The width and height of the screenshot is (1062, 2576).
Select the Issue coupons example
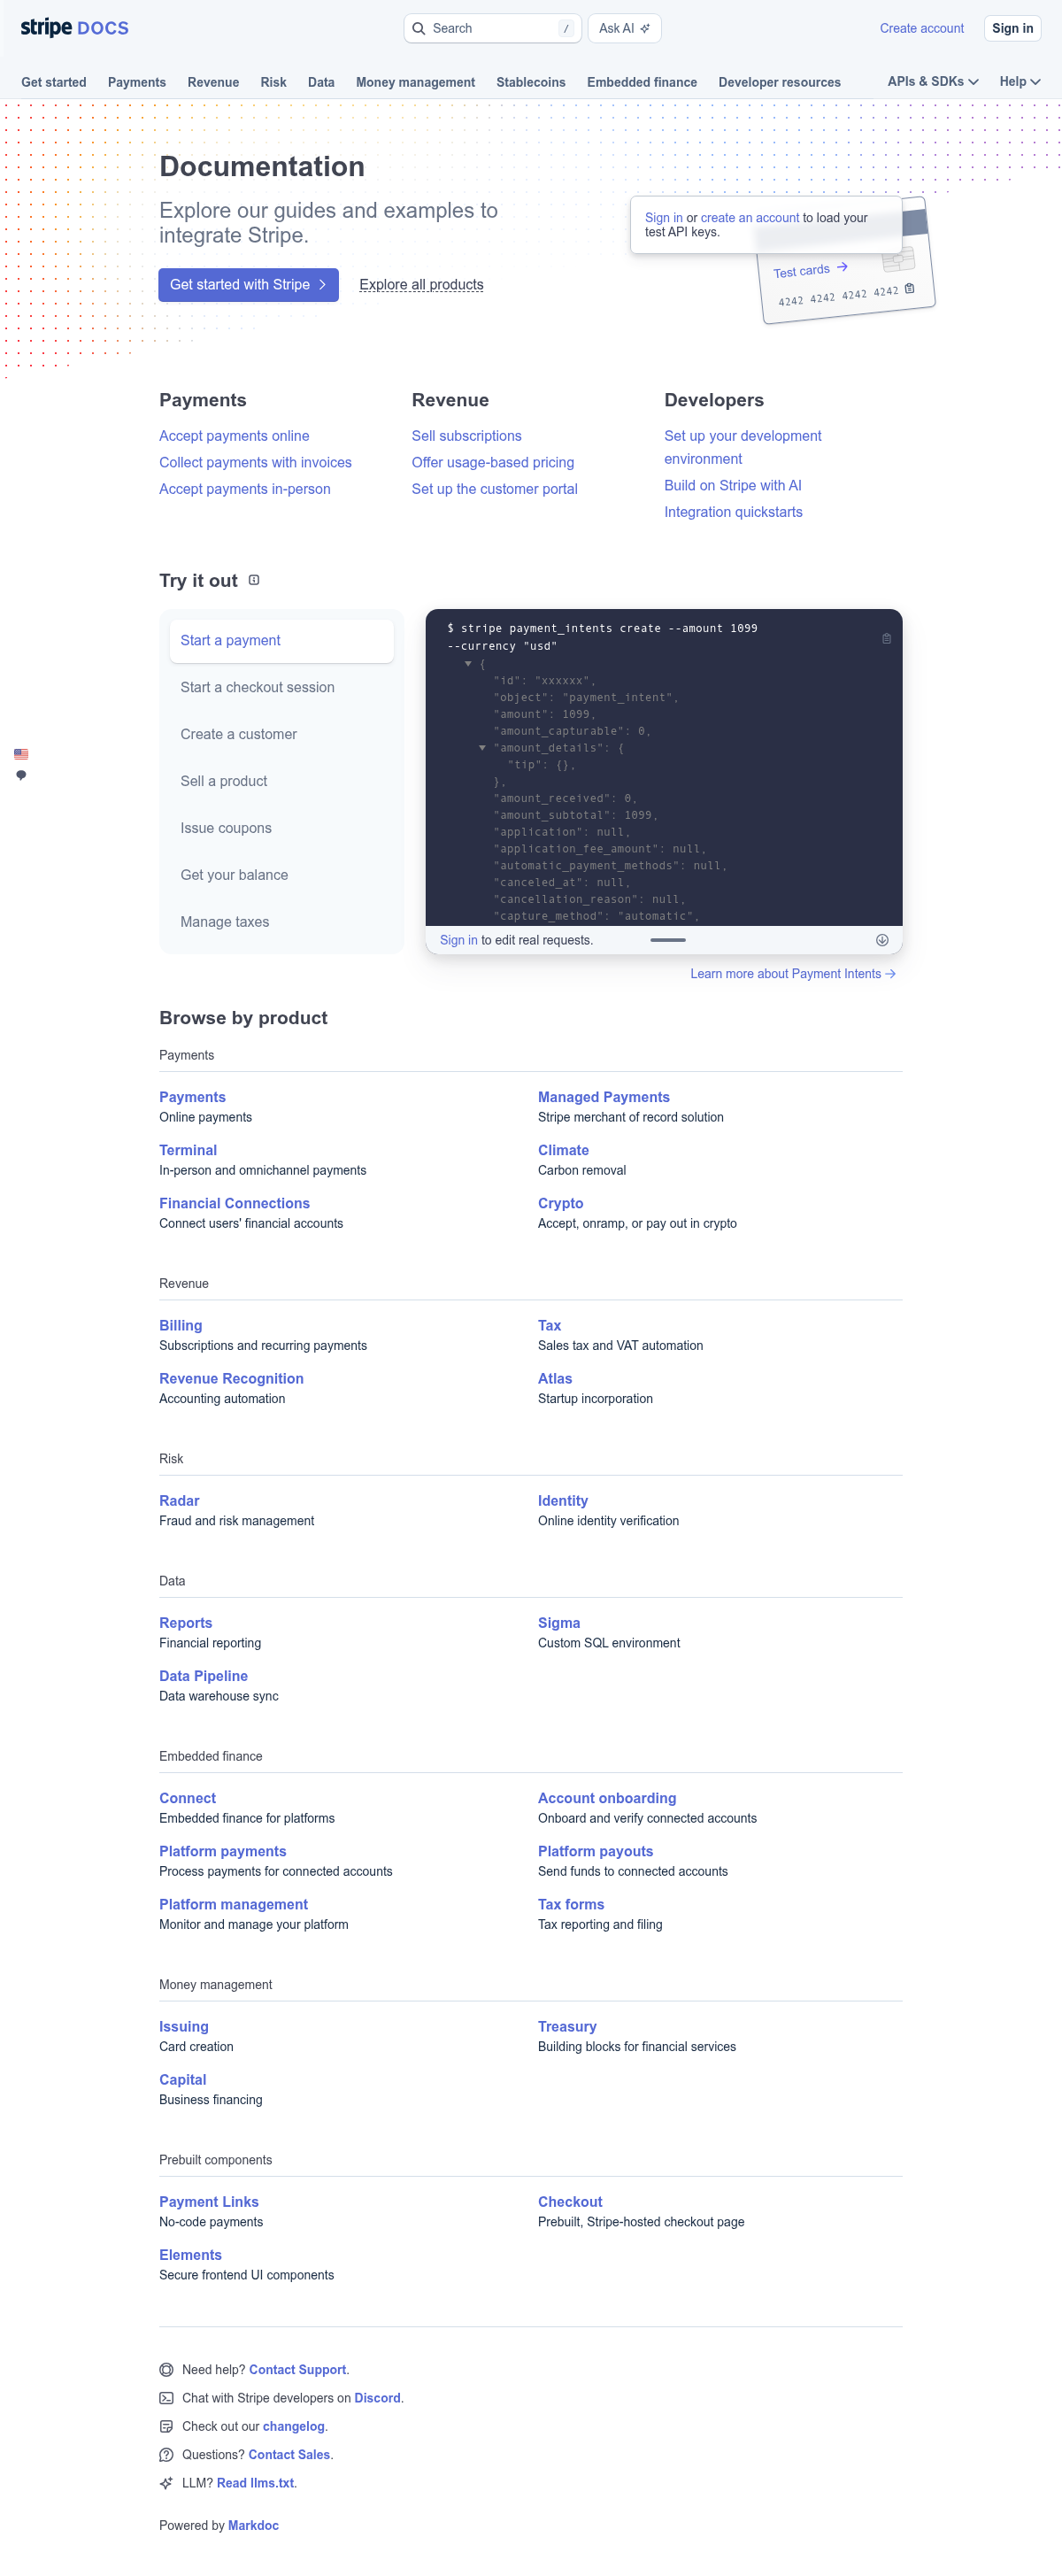point(281,828)
